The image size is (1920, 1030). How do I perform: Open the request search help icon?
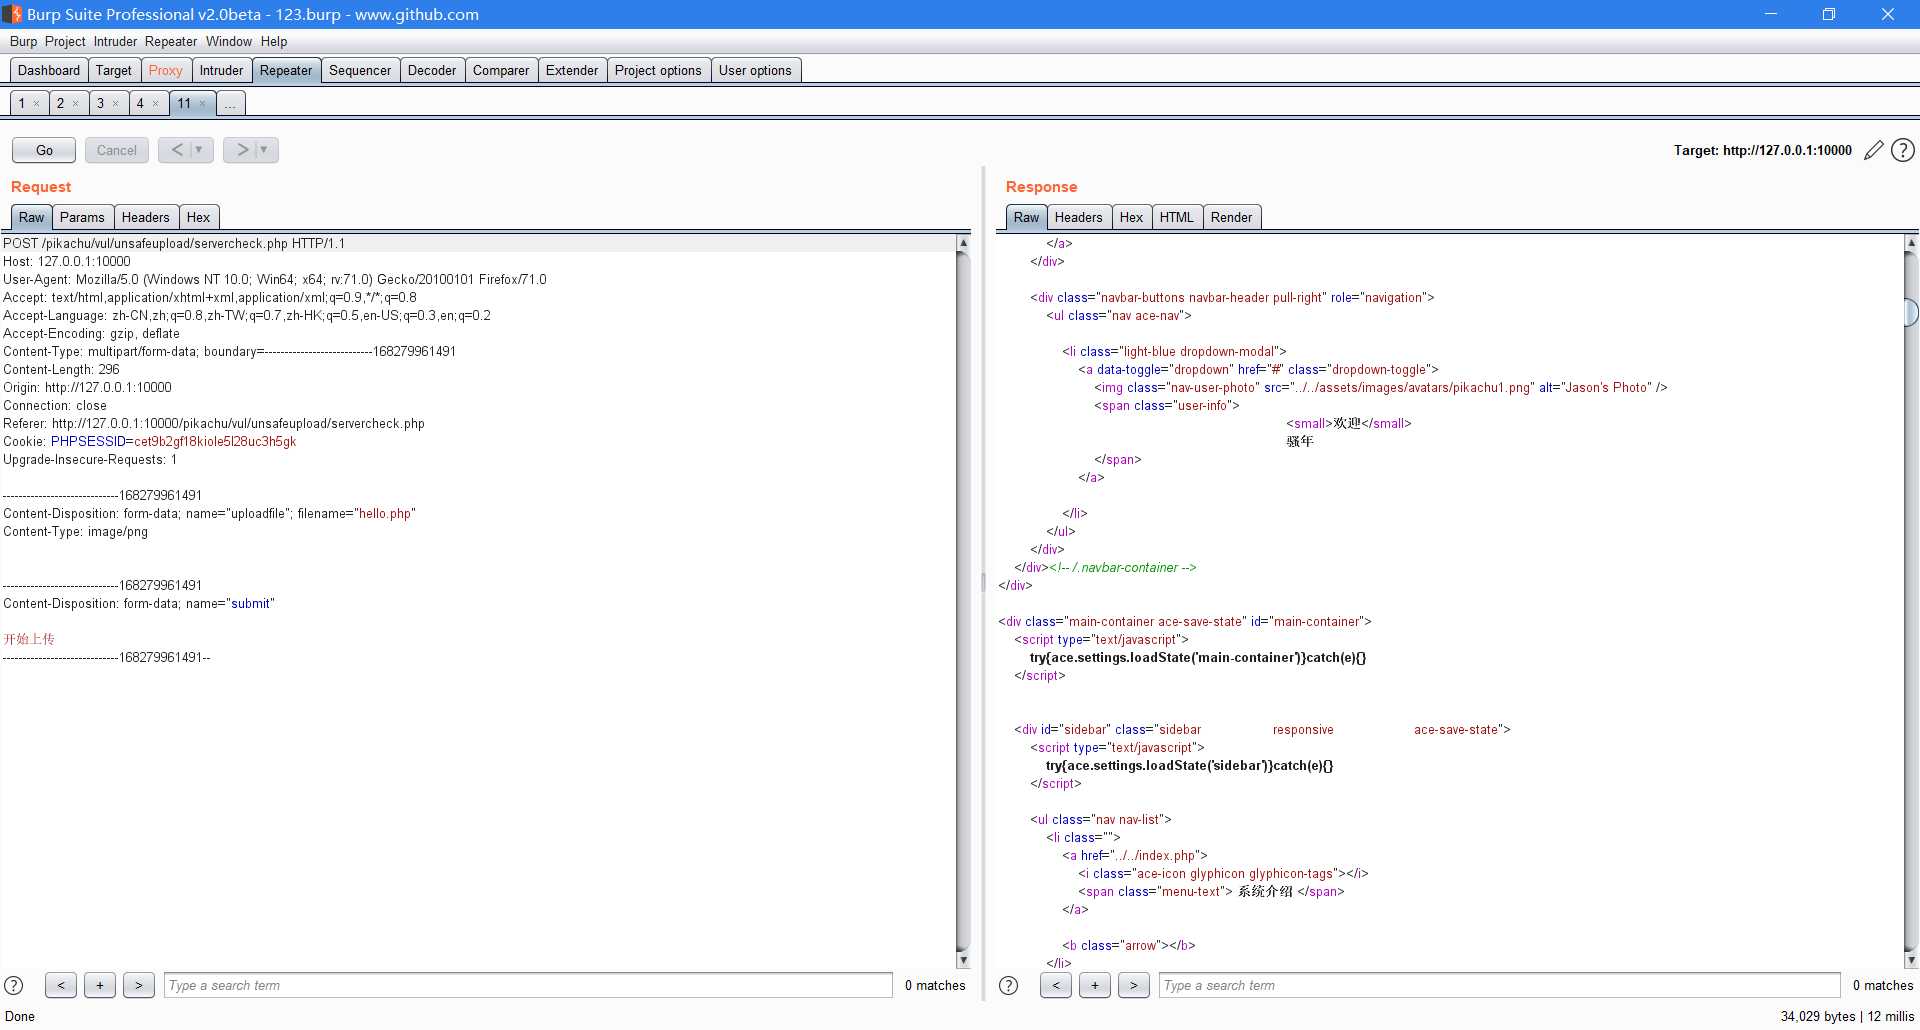tap(14, 985)
